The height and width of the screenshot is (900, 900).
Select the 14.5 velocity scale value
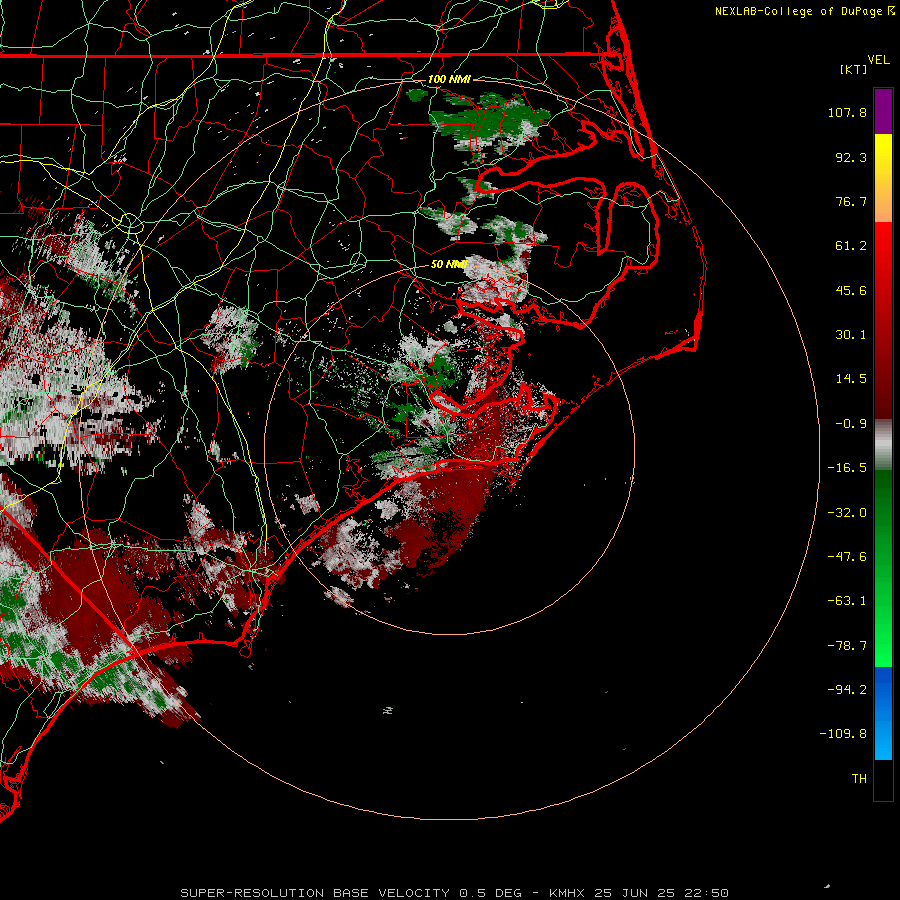point(851,379)
